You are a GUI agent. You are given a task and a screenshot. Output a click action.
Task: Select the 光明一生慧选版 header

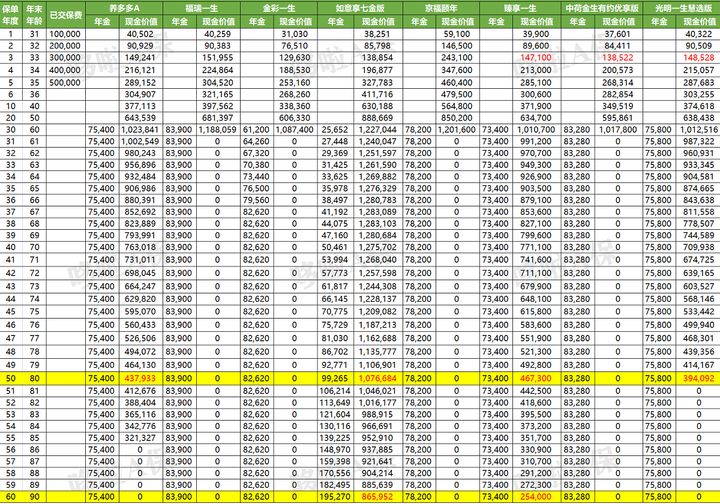681,8
